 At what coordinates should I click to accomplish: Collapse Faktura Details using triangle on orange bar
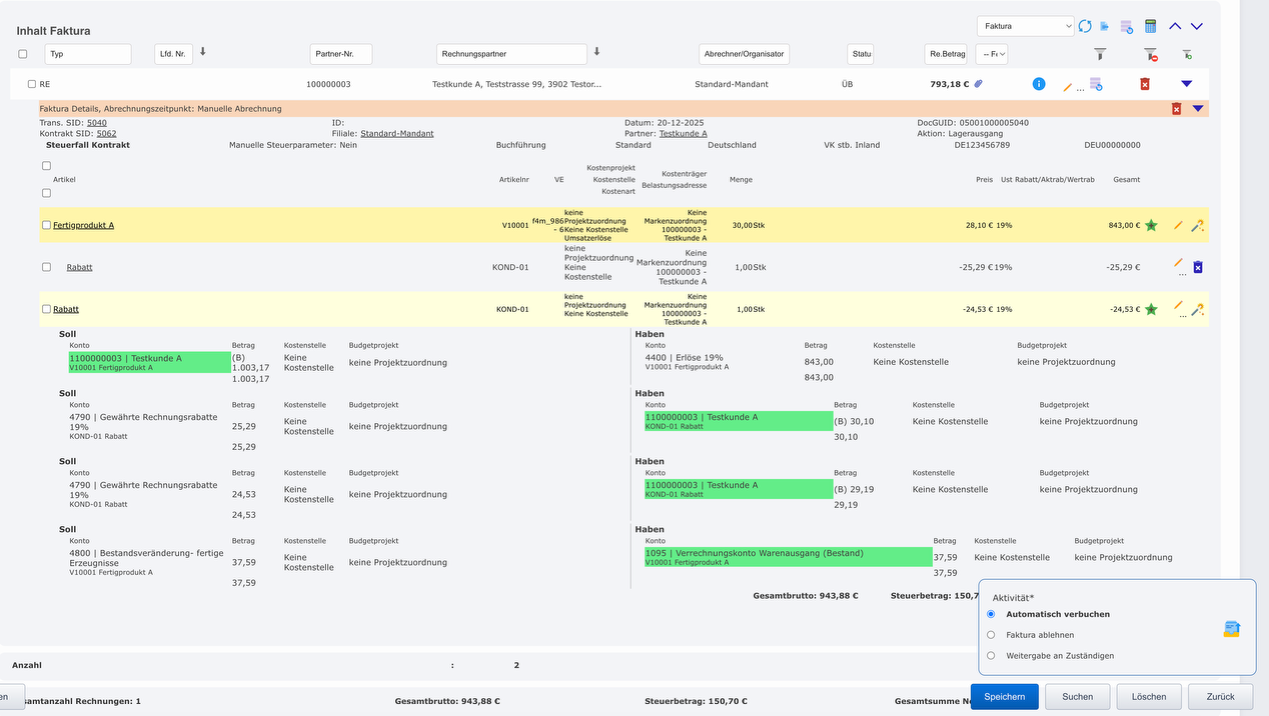pyautogui.click(x=1197, y=108)
